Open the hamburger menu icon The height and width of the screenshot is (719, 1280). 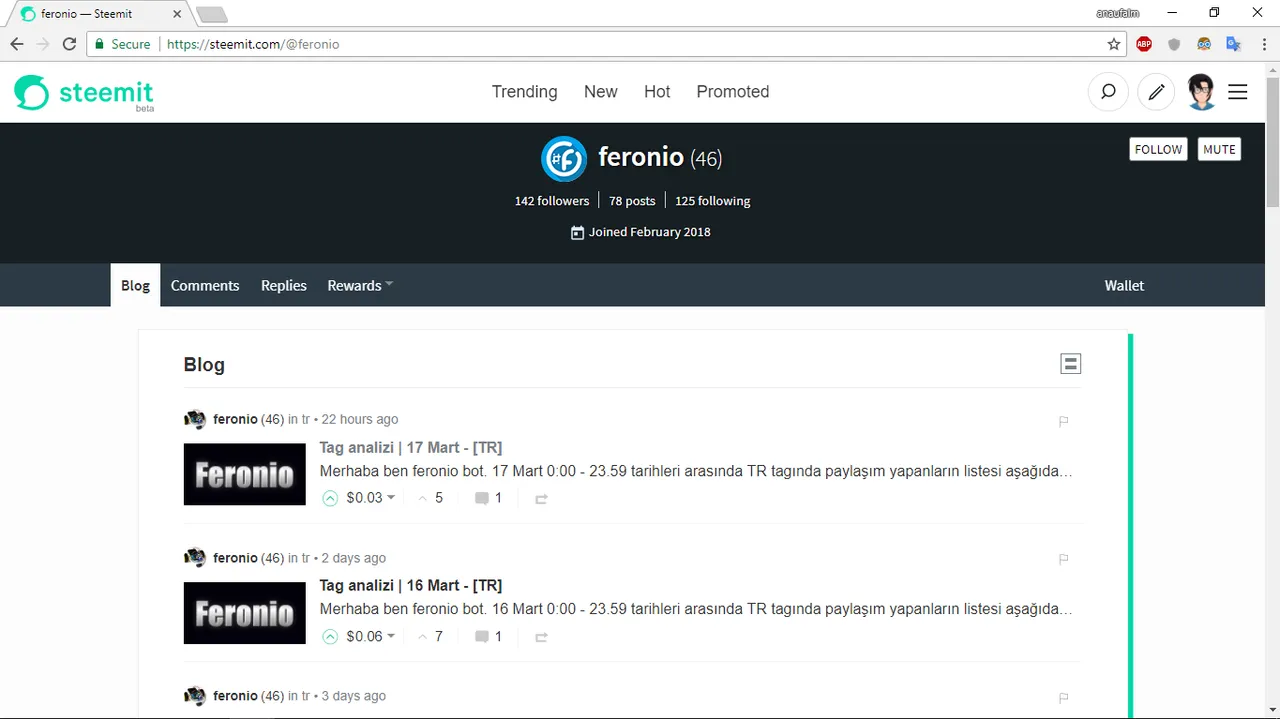tap(1238, 92)
